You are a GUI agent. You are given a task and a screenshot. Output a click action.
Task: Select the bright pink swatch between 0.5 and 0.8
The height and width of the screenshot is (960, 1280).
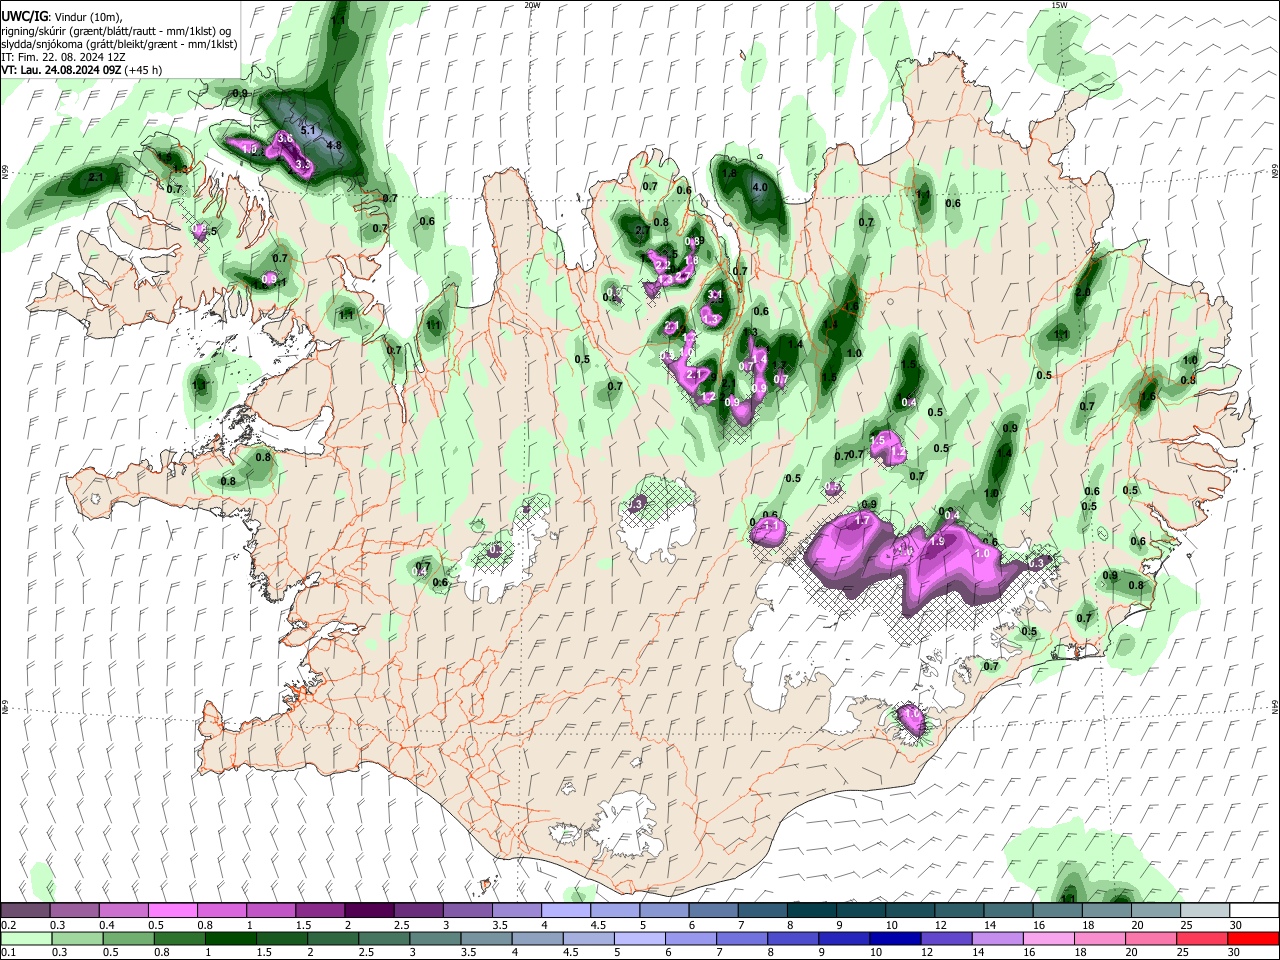(x=173, y=911)
